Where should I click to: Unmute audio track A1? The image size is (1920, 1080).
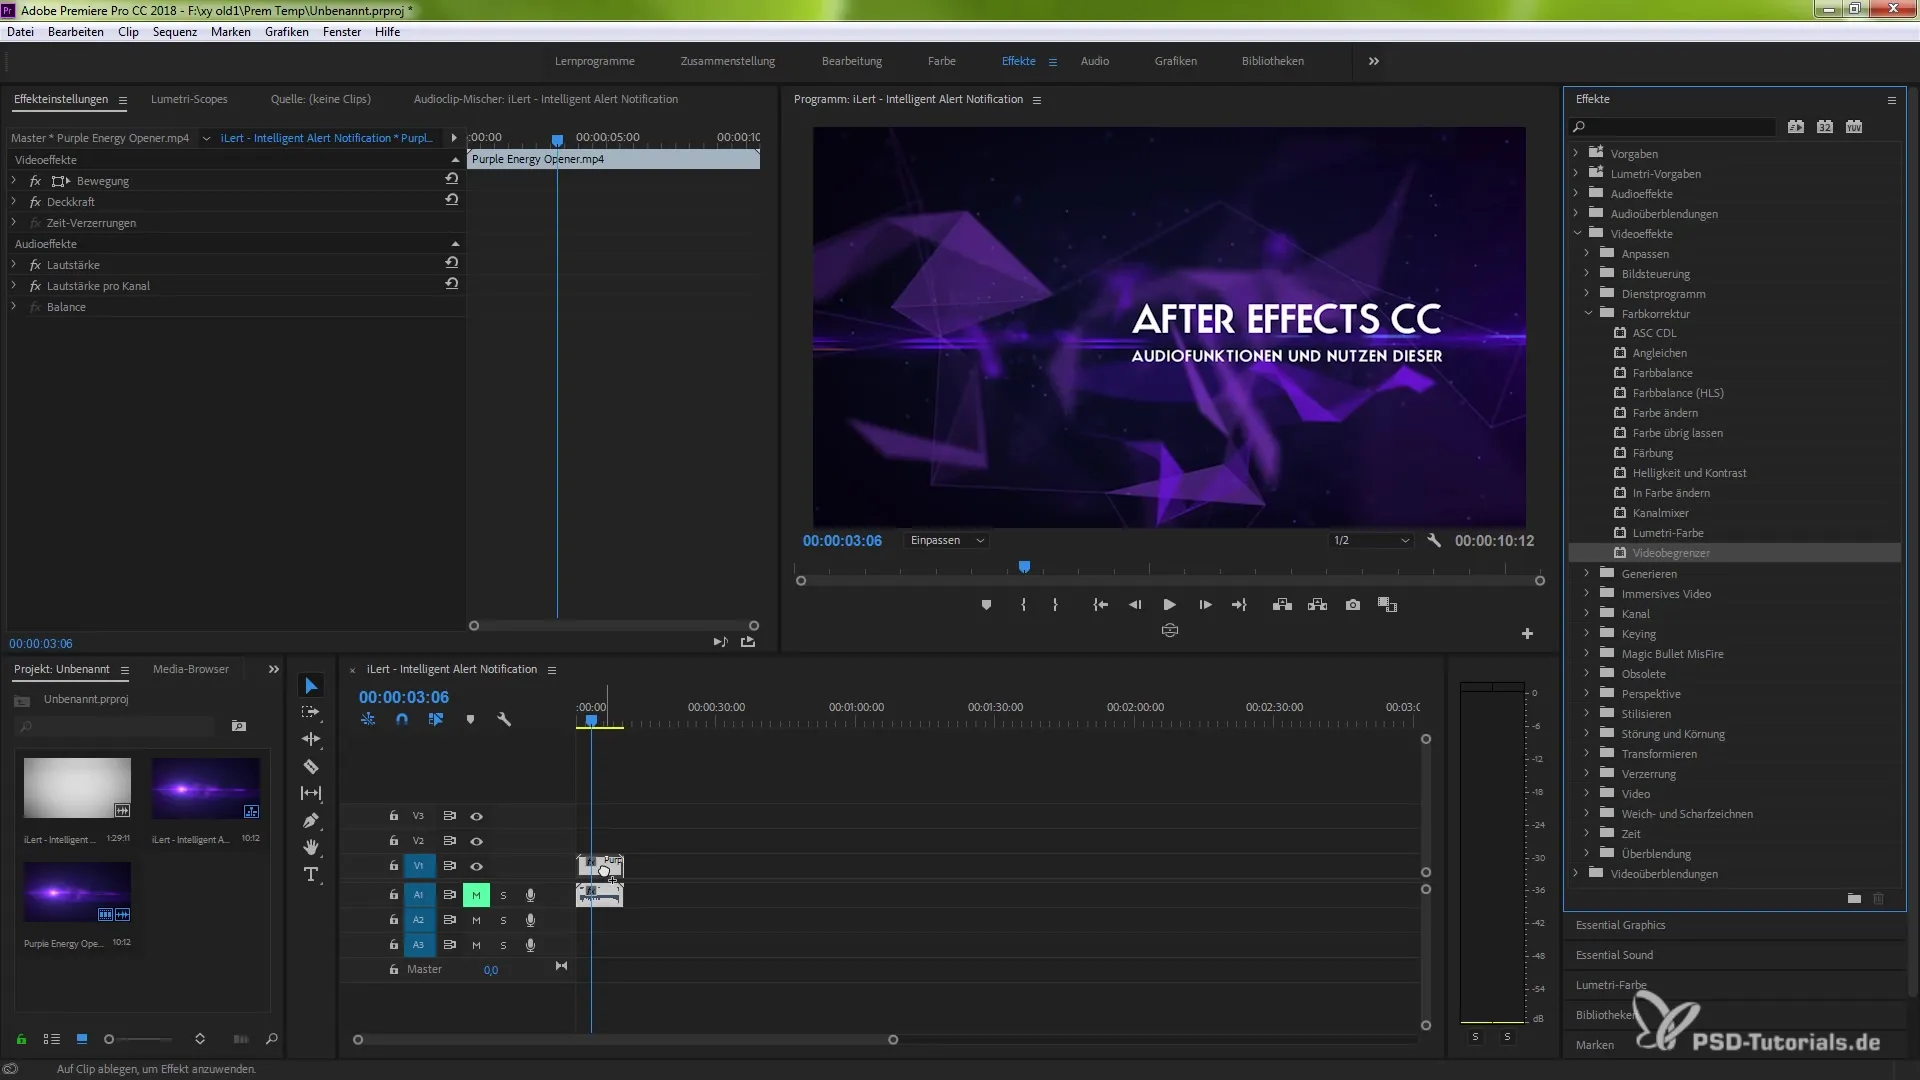click(476, 895)
